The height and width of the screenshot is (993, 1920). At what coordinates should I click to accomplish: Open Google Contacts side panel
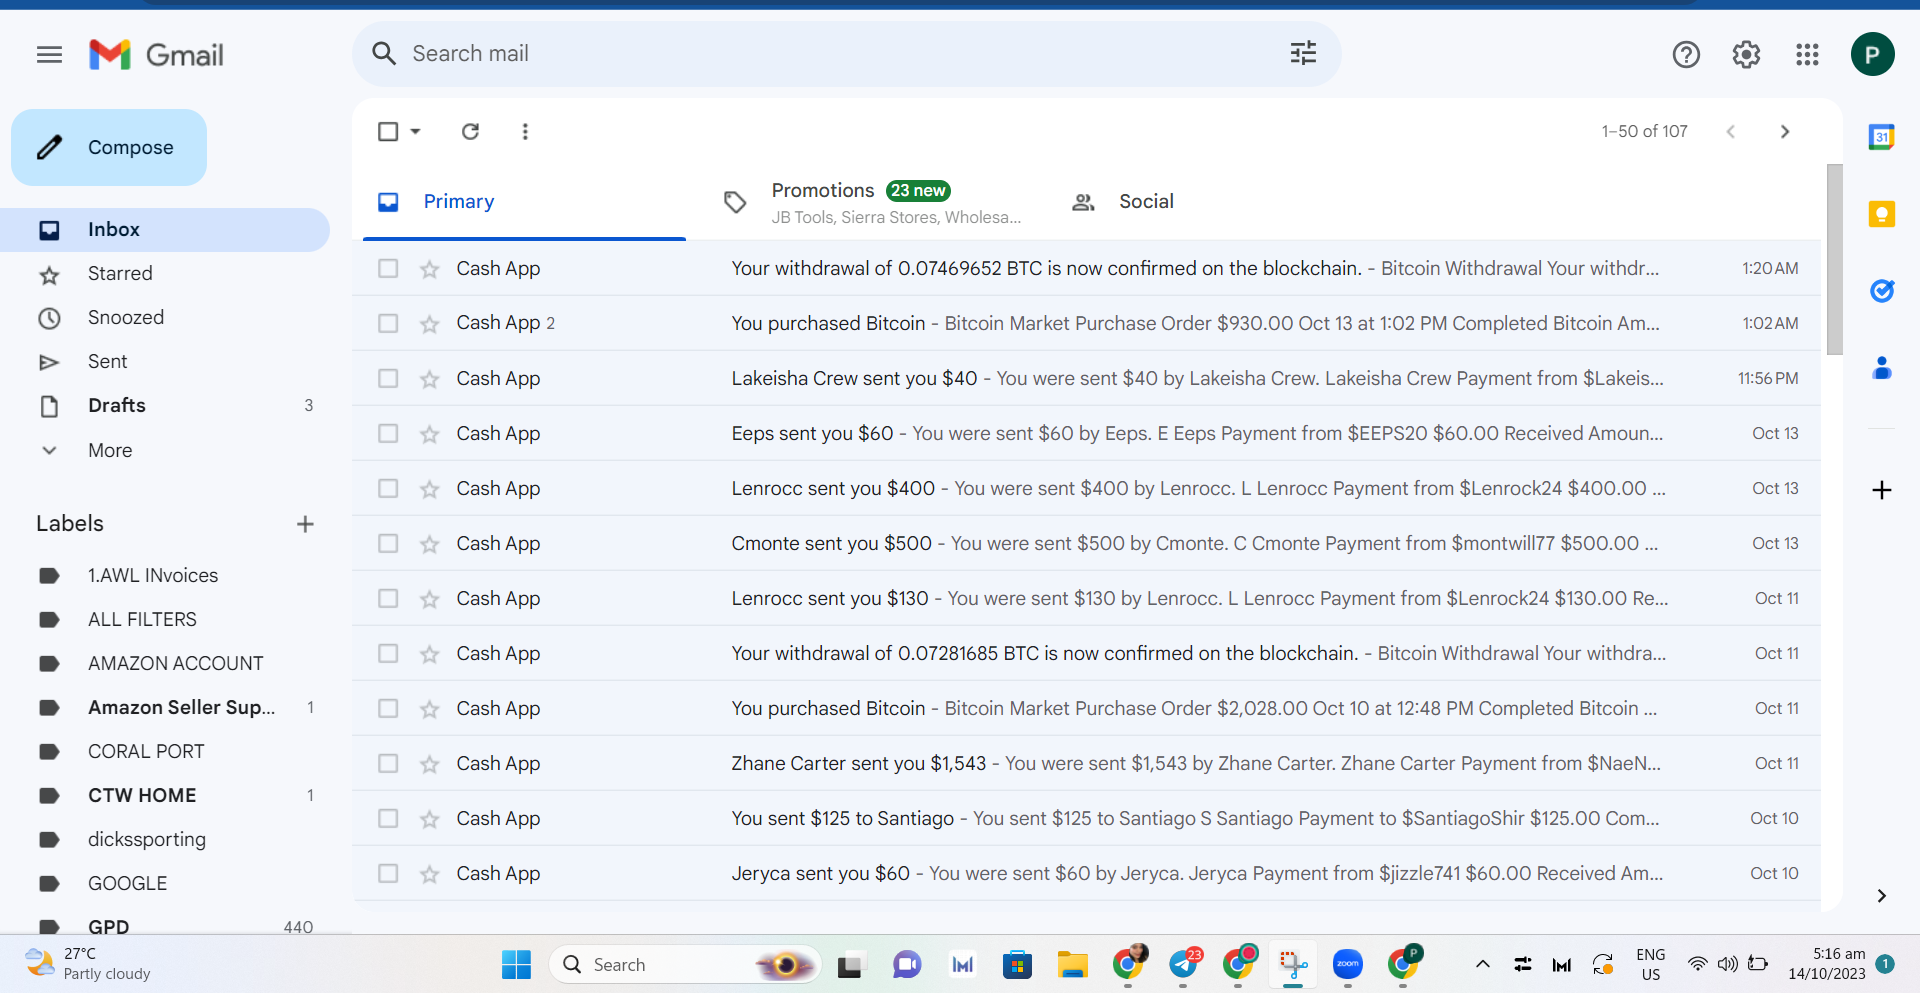coord(1881,368)
